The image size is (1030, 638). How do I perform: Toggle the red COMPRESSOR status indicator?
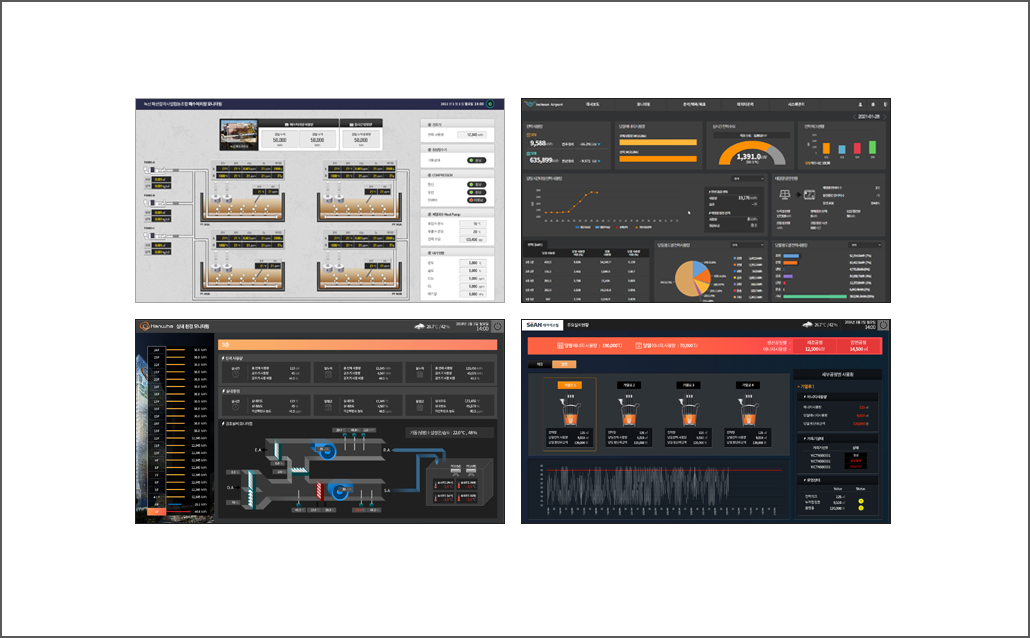click(x=476, y=200)
